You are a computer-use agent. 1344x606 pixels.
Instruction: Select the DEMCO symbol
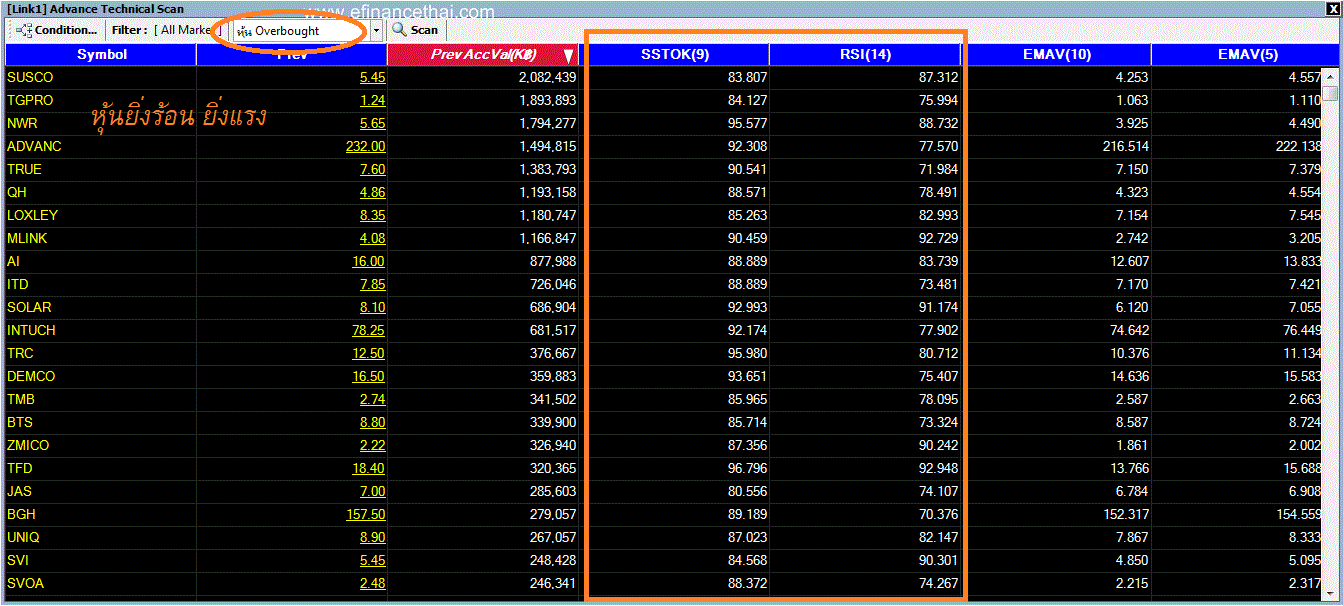click(x=31, y=376)
